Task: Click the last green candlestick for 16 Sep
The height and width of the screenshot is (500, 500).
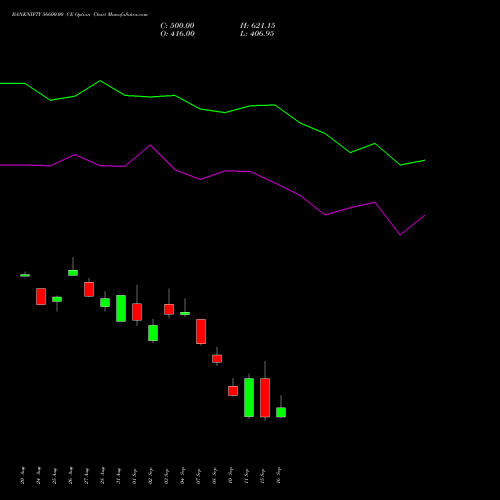Action: (281, 412)
